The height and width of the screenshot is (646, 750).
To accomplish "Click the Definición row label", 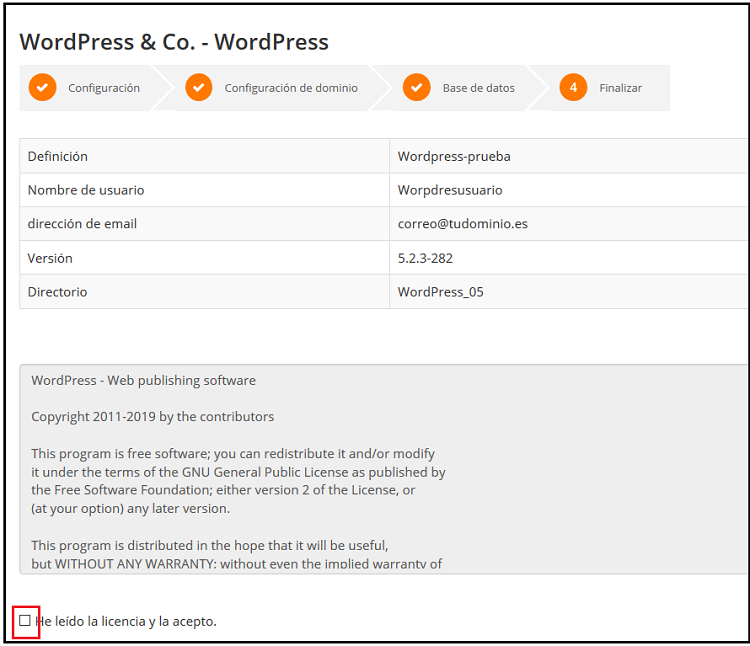I will (x=57, y=156).
